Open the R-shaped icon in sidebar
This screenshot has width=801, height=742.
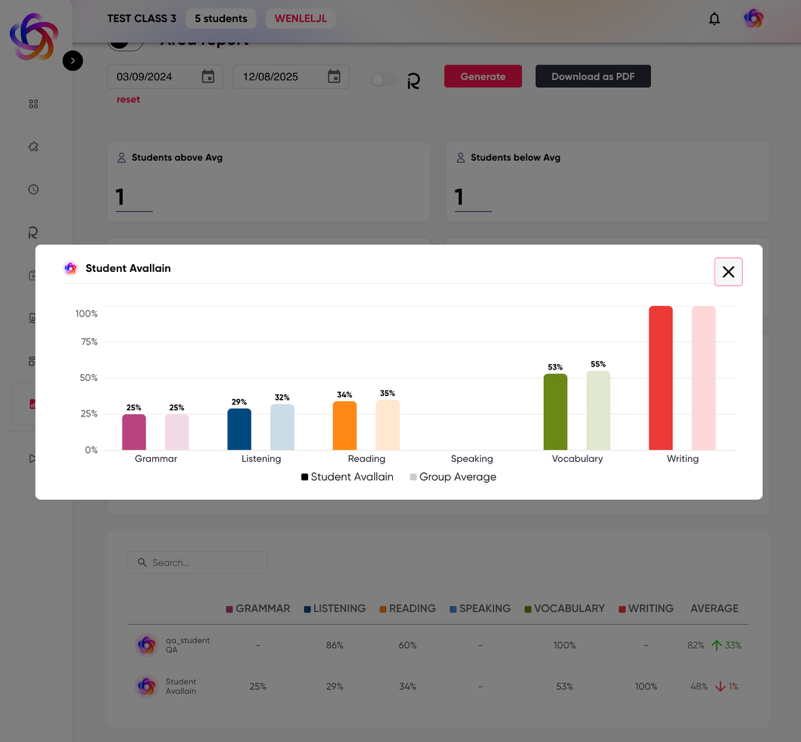[33, 233]
